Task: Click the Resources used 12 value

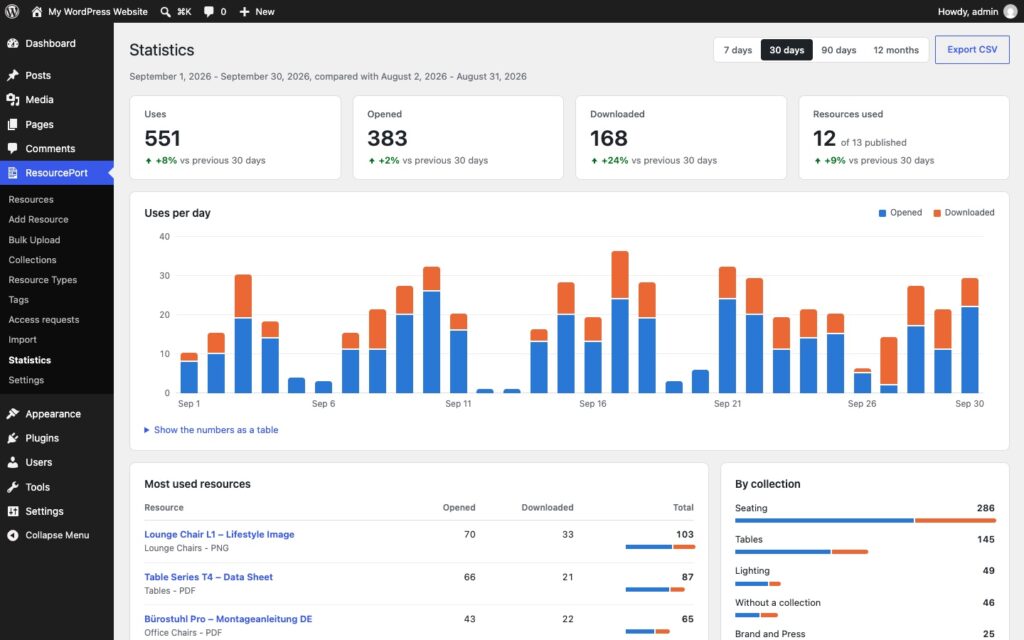Action: tap(824, 138)
